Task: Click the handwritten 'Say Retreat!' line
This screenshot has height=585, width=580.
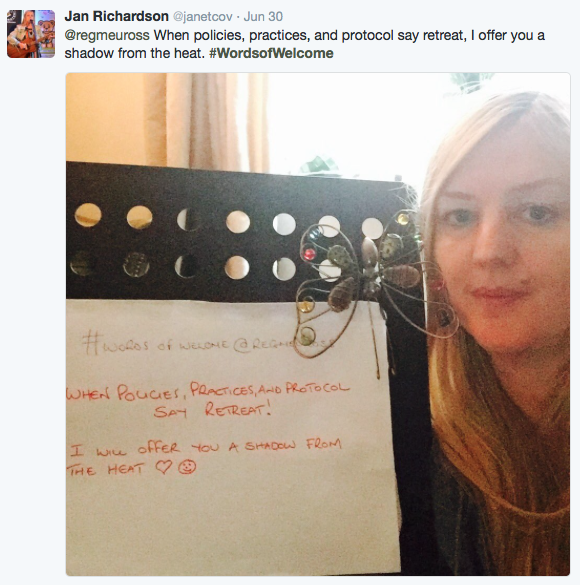Action: (x=212, y=410)
